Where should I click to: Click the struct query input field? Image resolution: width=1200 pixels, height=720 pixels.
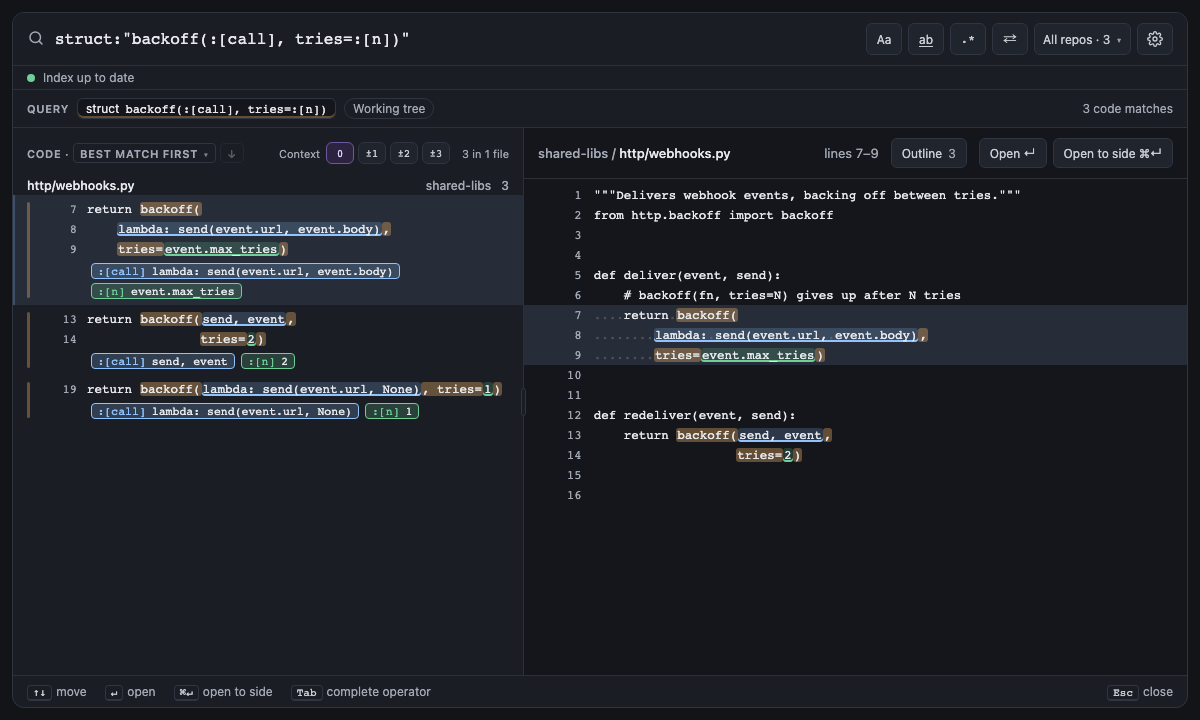click(450, 39)
